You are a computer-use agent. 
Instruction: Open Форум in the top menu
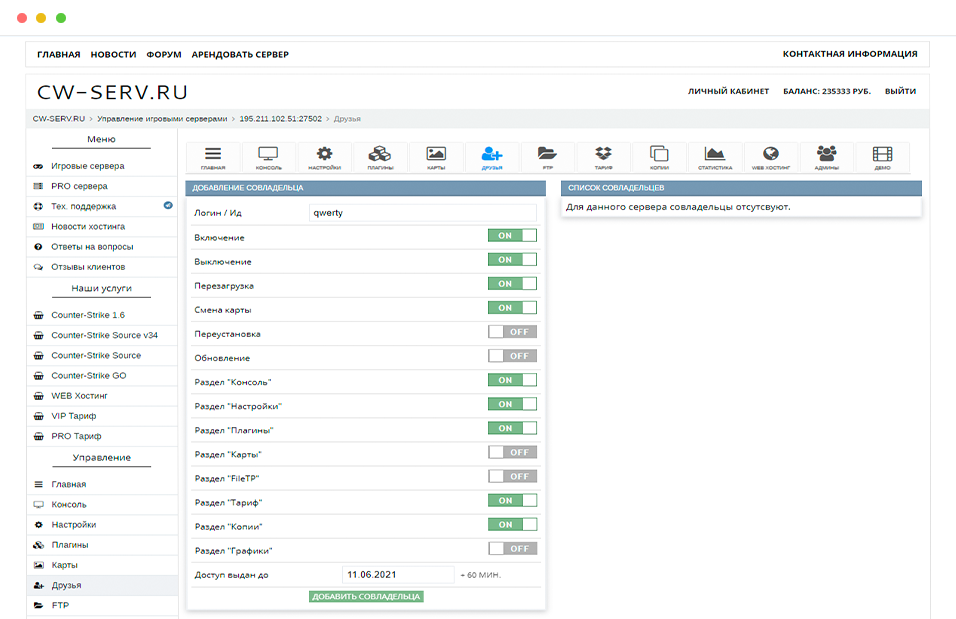pyautogui.click(x=164, y=55)
